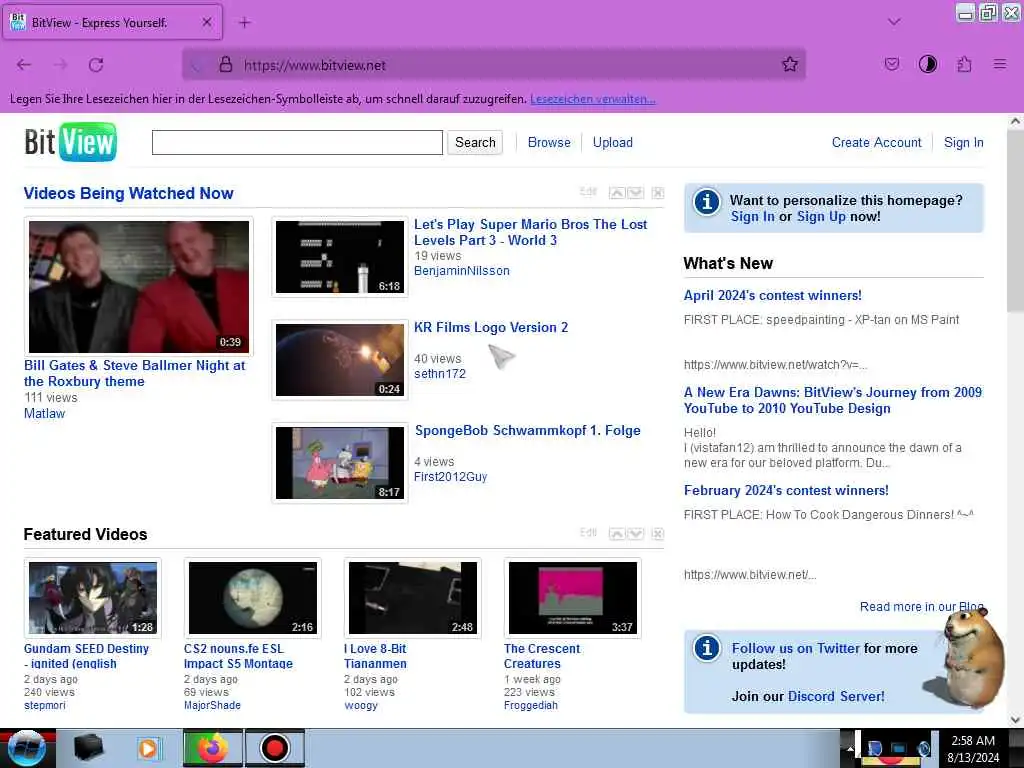Viewport: 1024px width, 768px height.
Task: Click the padlock site security icon
Action: 225,65
